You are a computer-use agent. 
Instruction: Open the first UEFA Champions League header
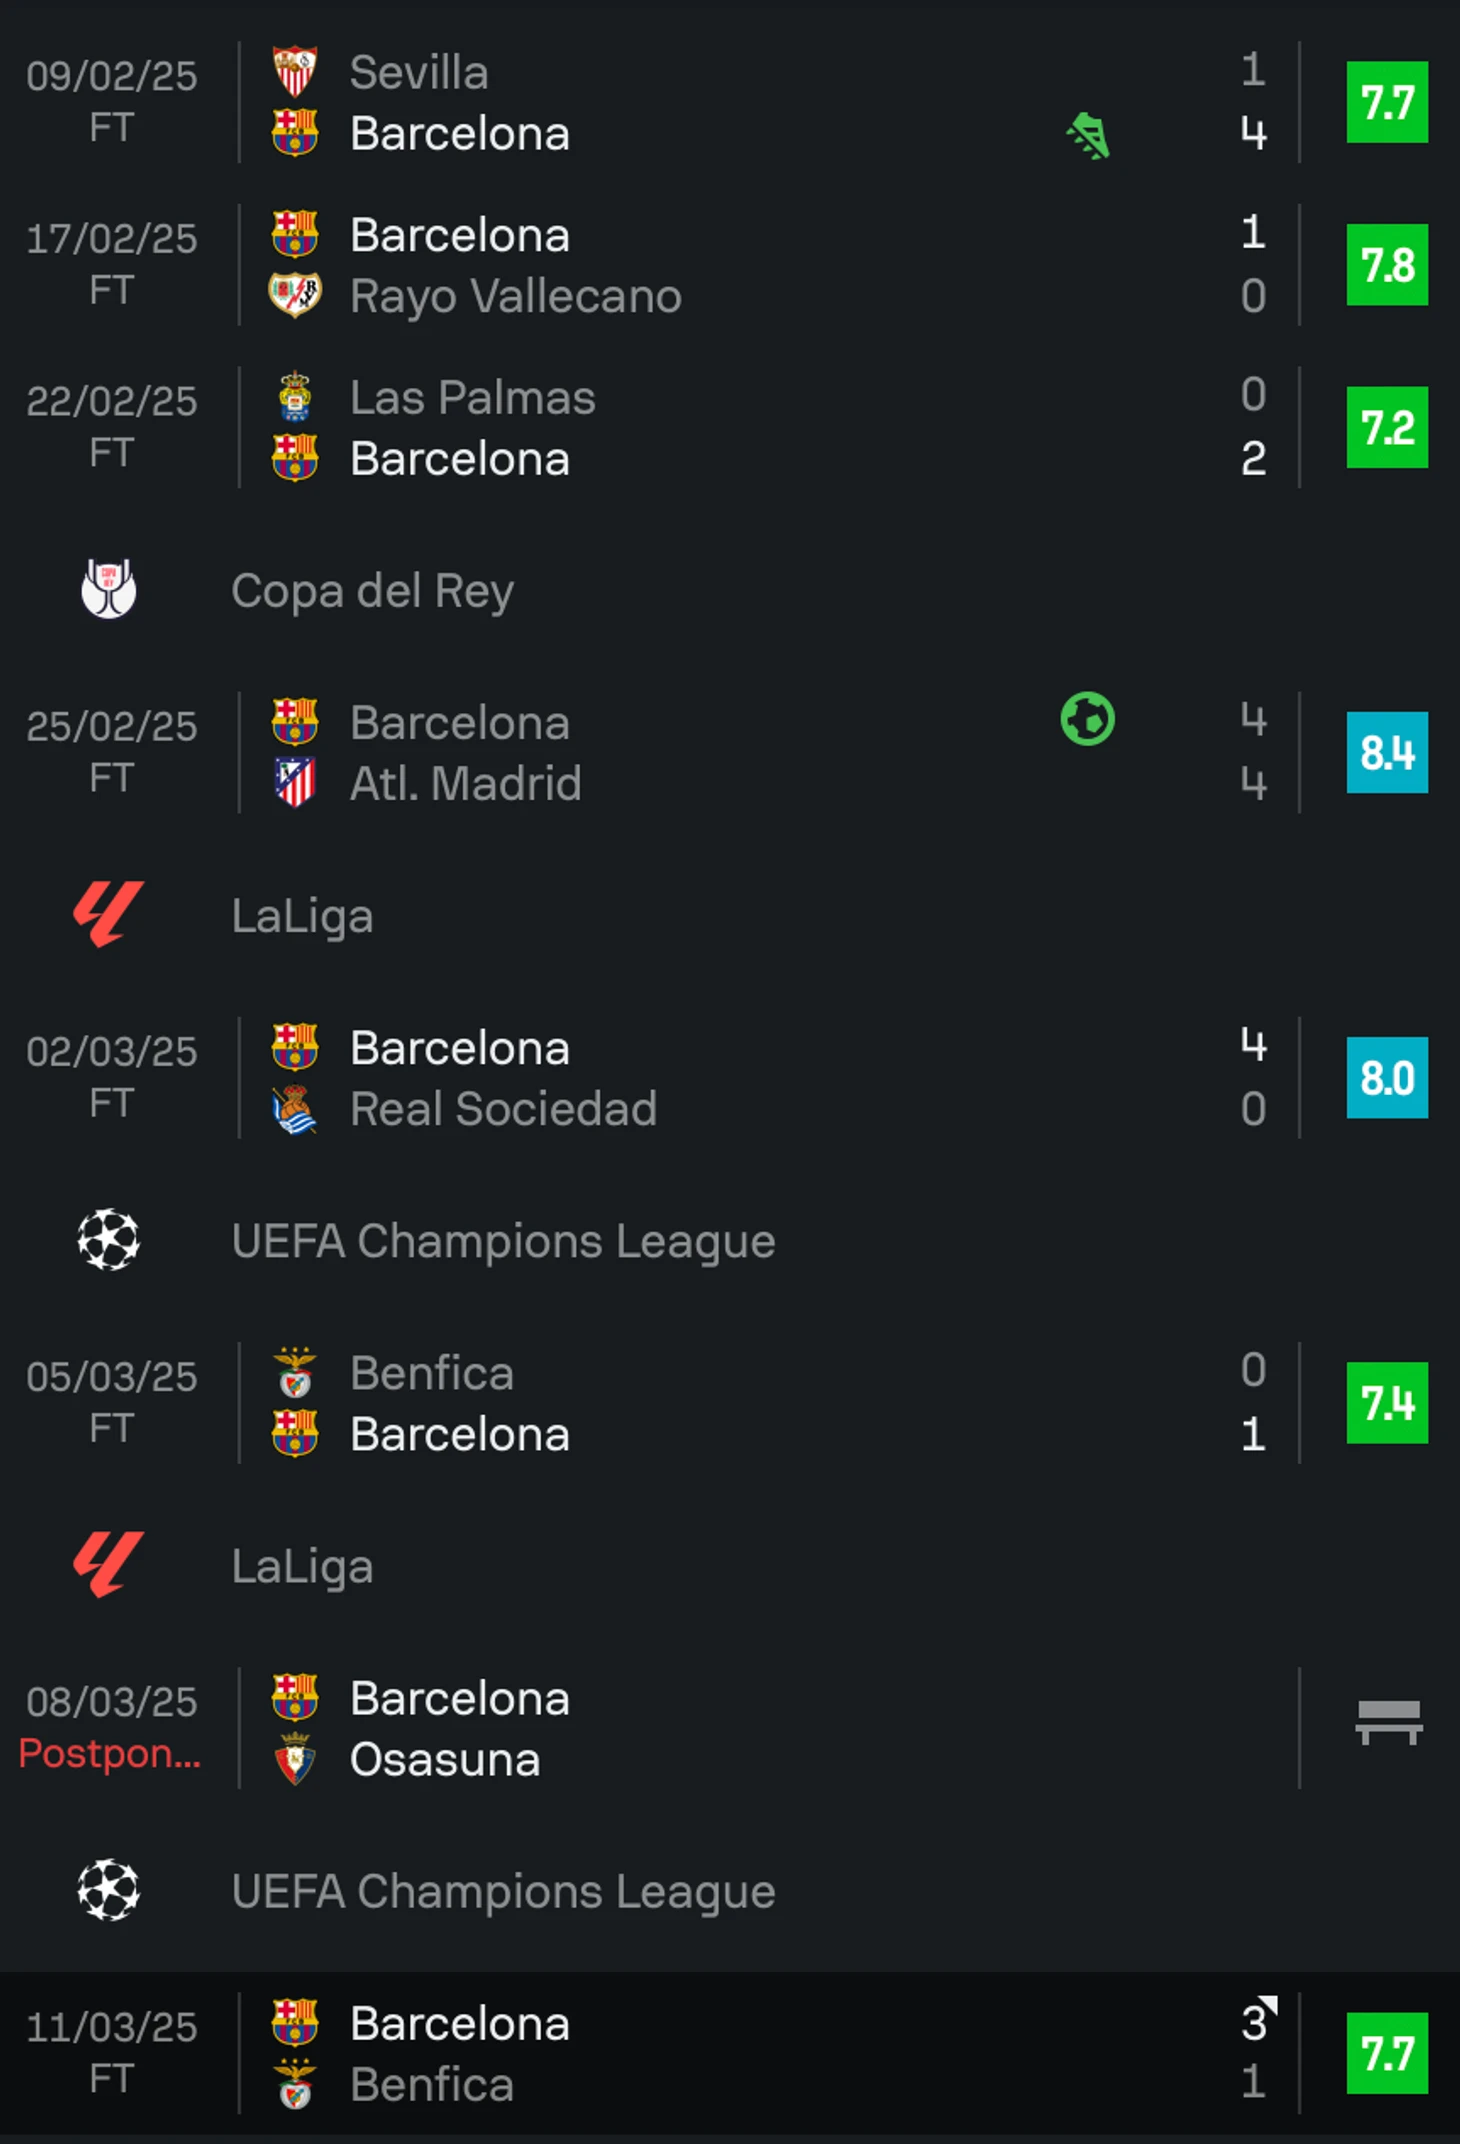pos(503,1241)
